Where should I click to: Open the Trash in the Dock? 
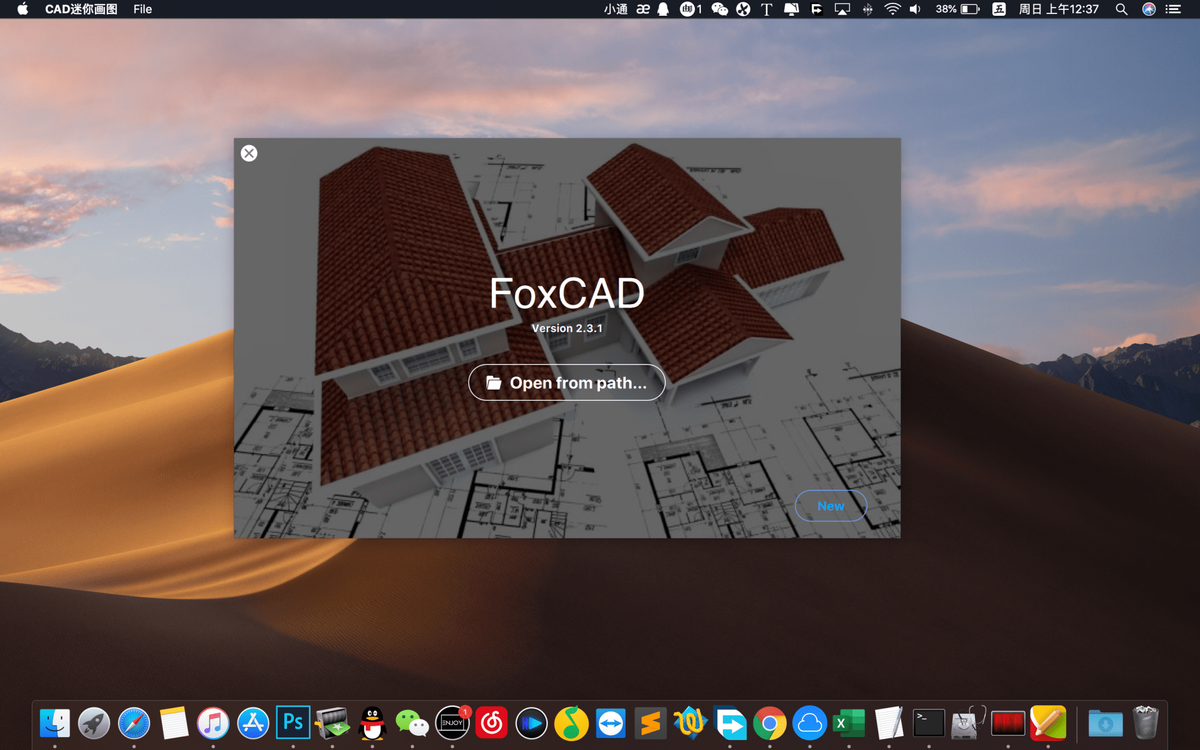tap(1145, 722)
